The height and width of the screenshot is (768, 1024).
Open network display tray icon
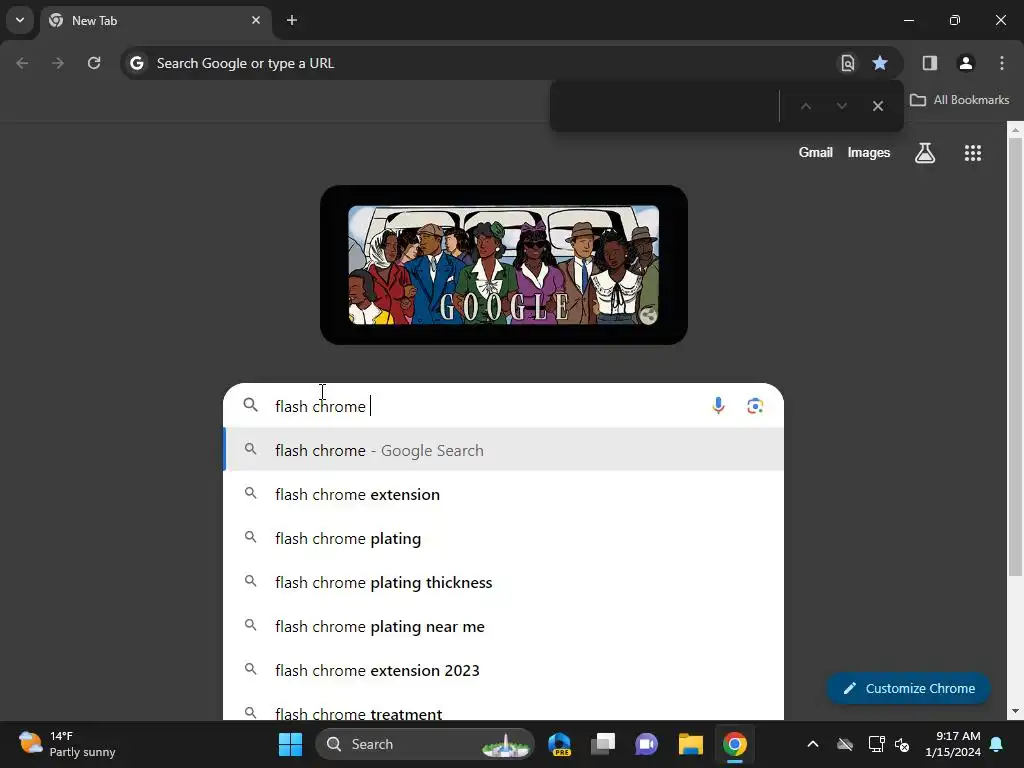click(876, 744)
